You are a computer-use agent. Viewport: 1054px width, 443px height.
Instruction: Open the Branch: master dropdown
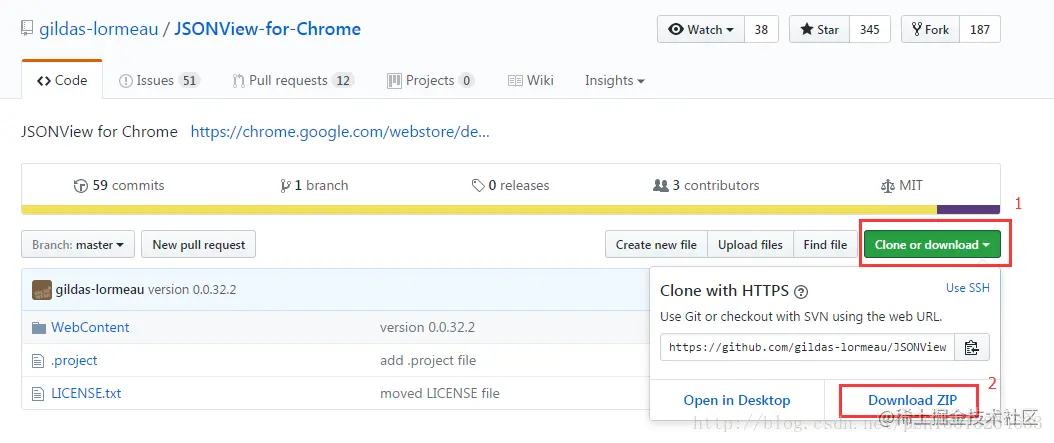coord(78,244)
